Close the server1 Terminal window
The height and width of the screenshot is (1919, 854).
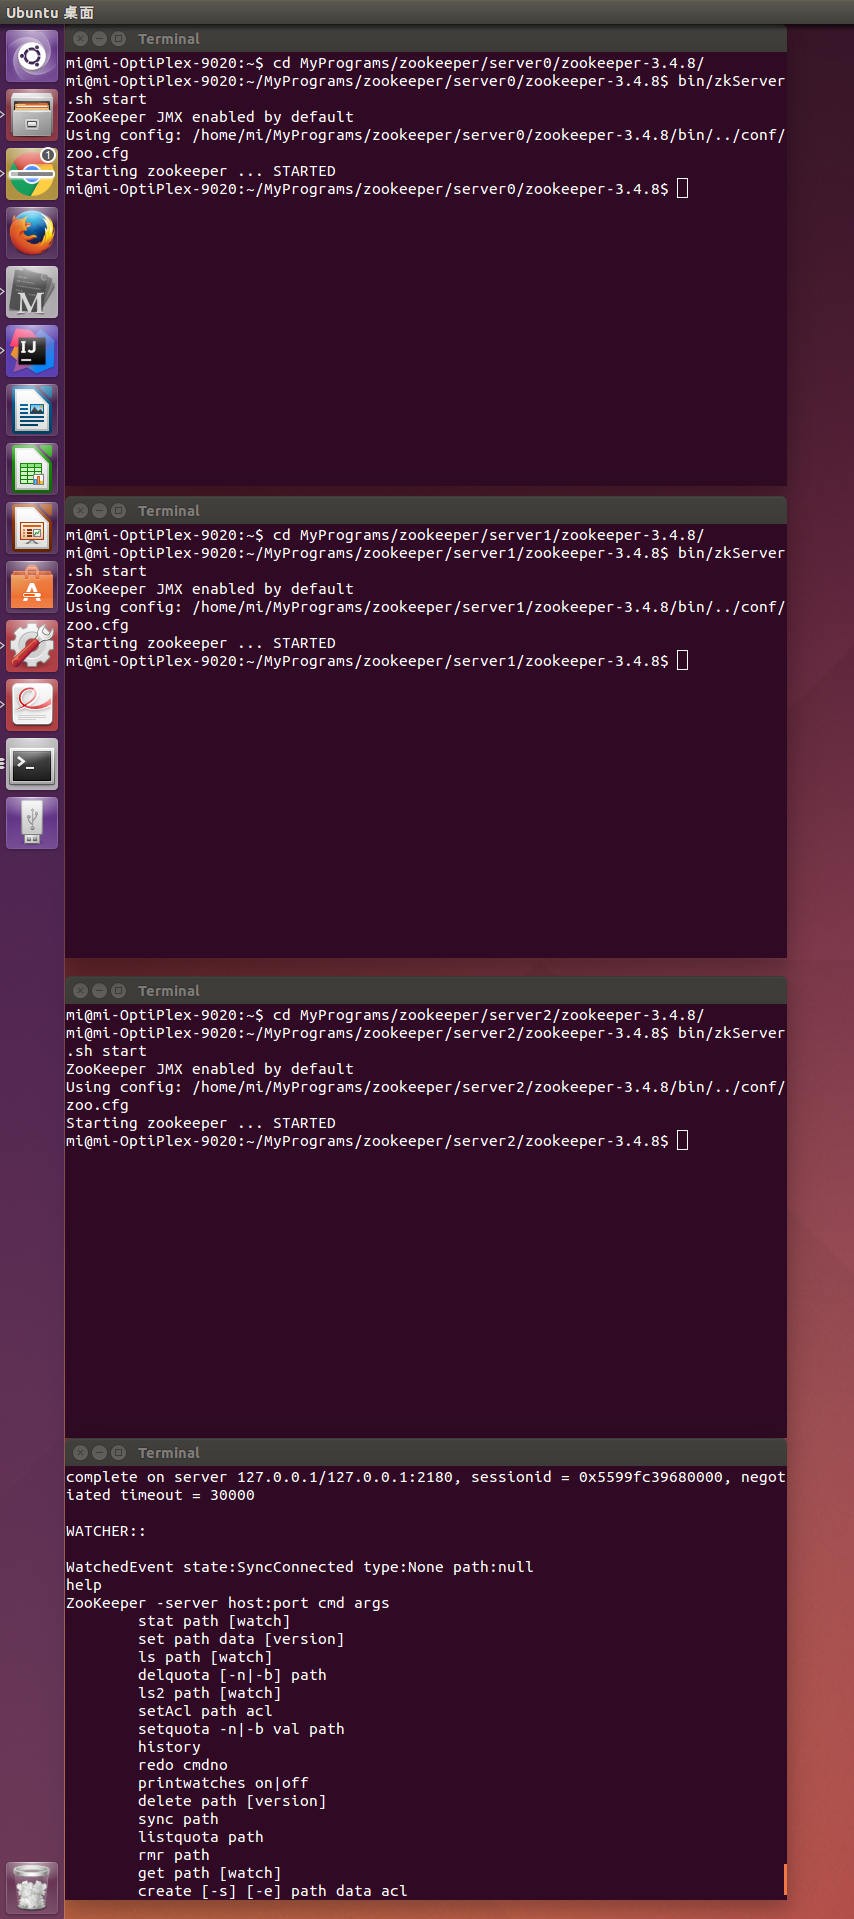[81, 511]
